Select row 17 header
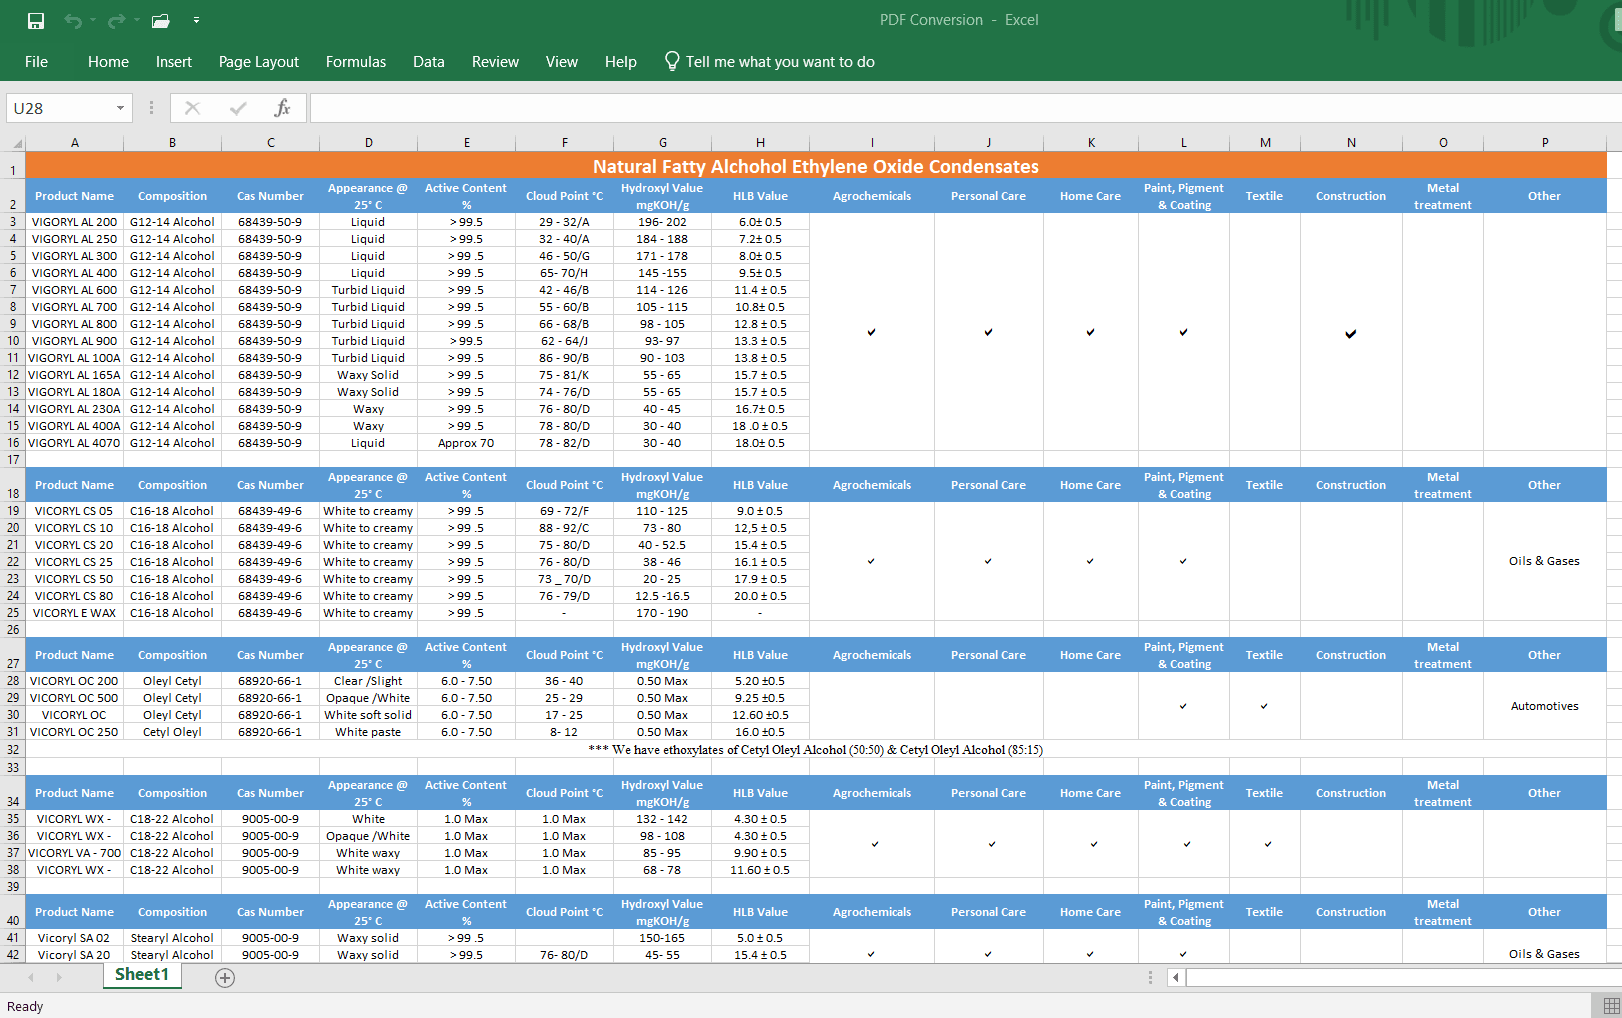The height and width of the screenshot is (1018, 1622). tap(13, 460)
